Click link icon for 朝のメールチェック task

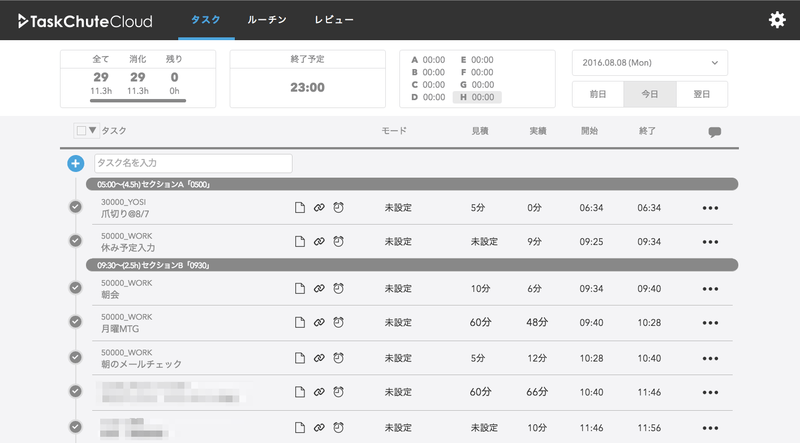tap(319, 358)
